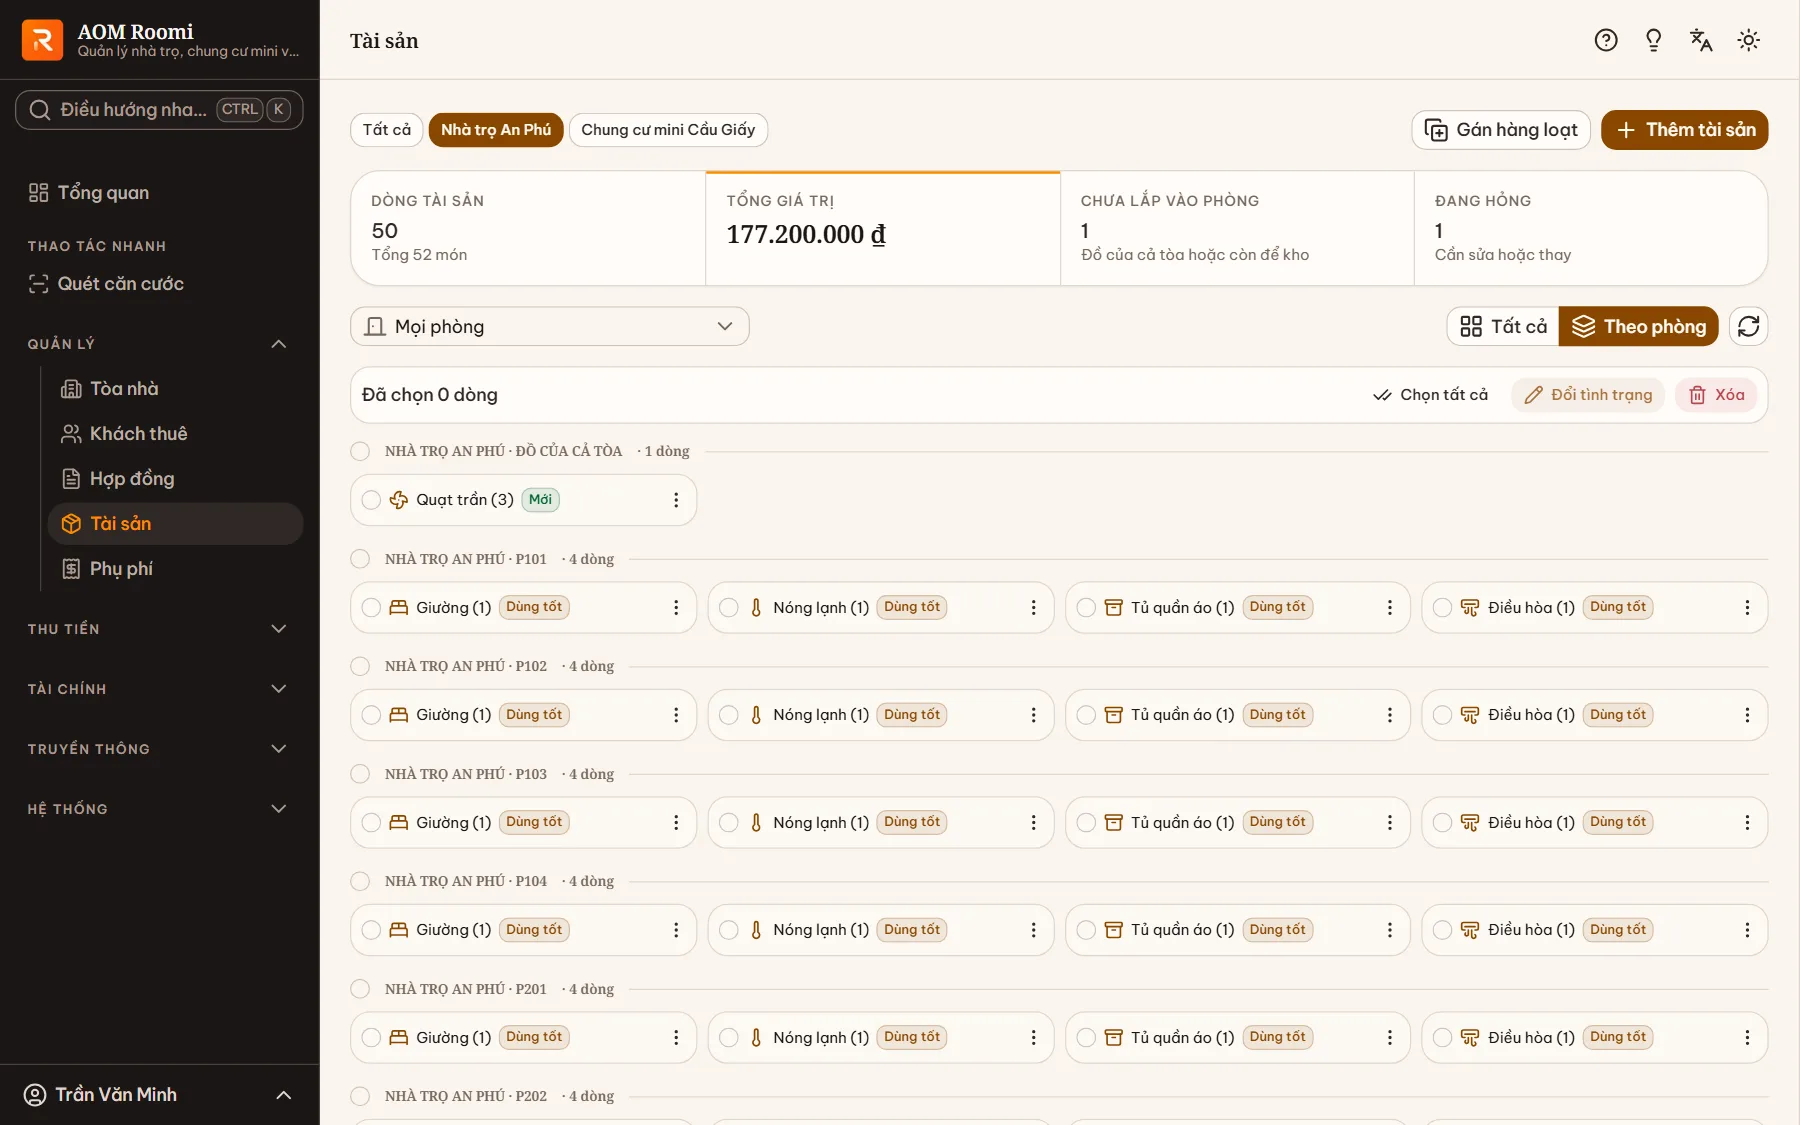This screenshot has width=1800, height=1125.
Task: Open the language translation icon
Action: point(1701,40)
